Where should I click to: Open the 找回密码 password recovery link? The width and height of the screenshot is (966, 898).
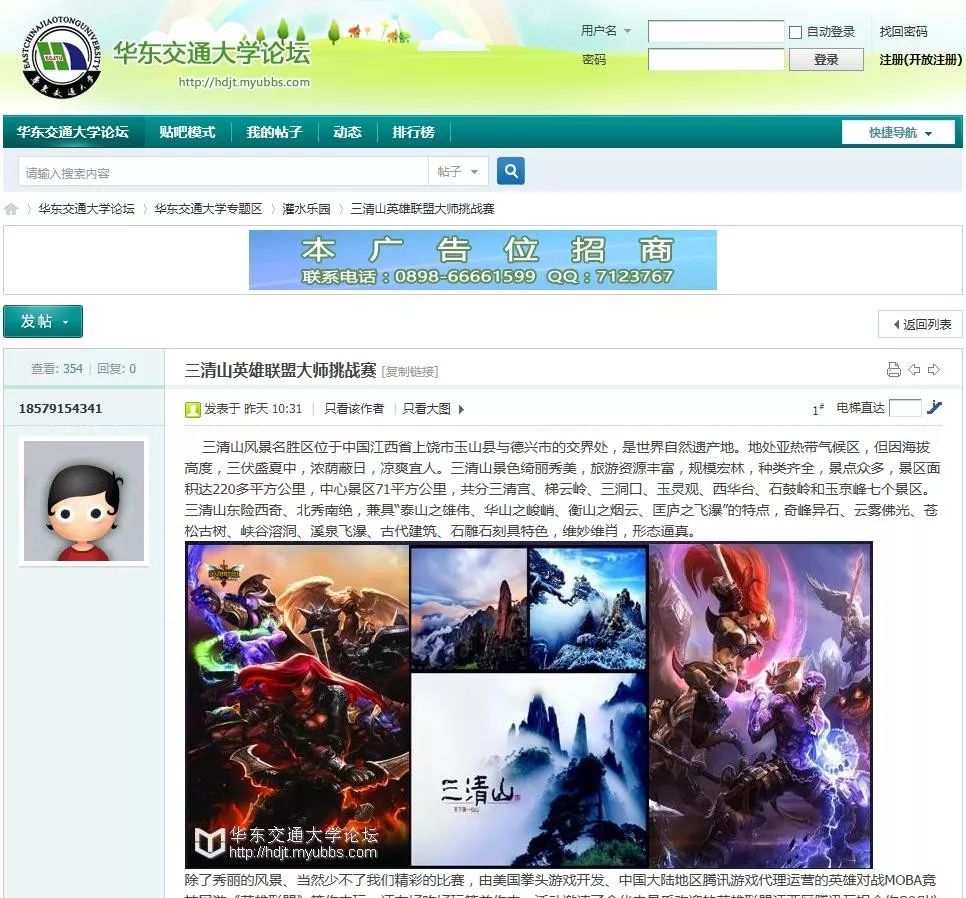coord(904,31)
